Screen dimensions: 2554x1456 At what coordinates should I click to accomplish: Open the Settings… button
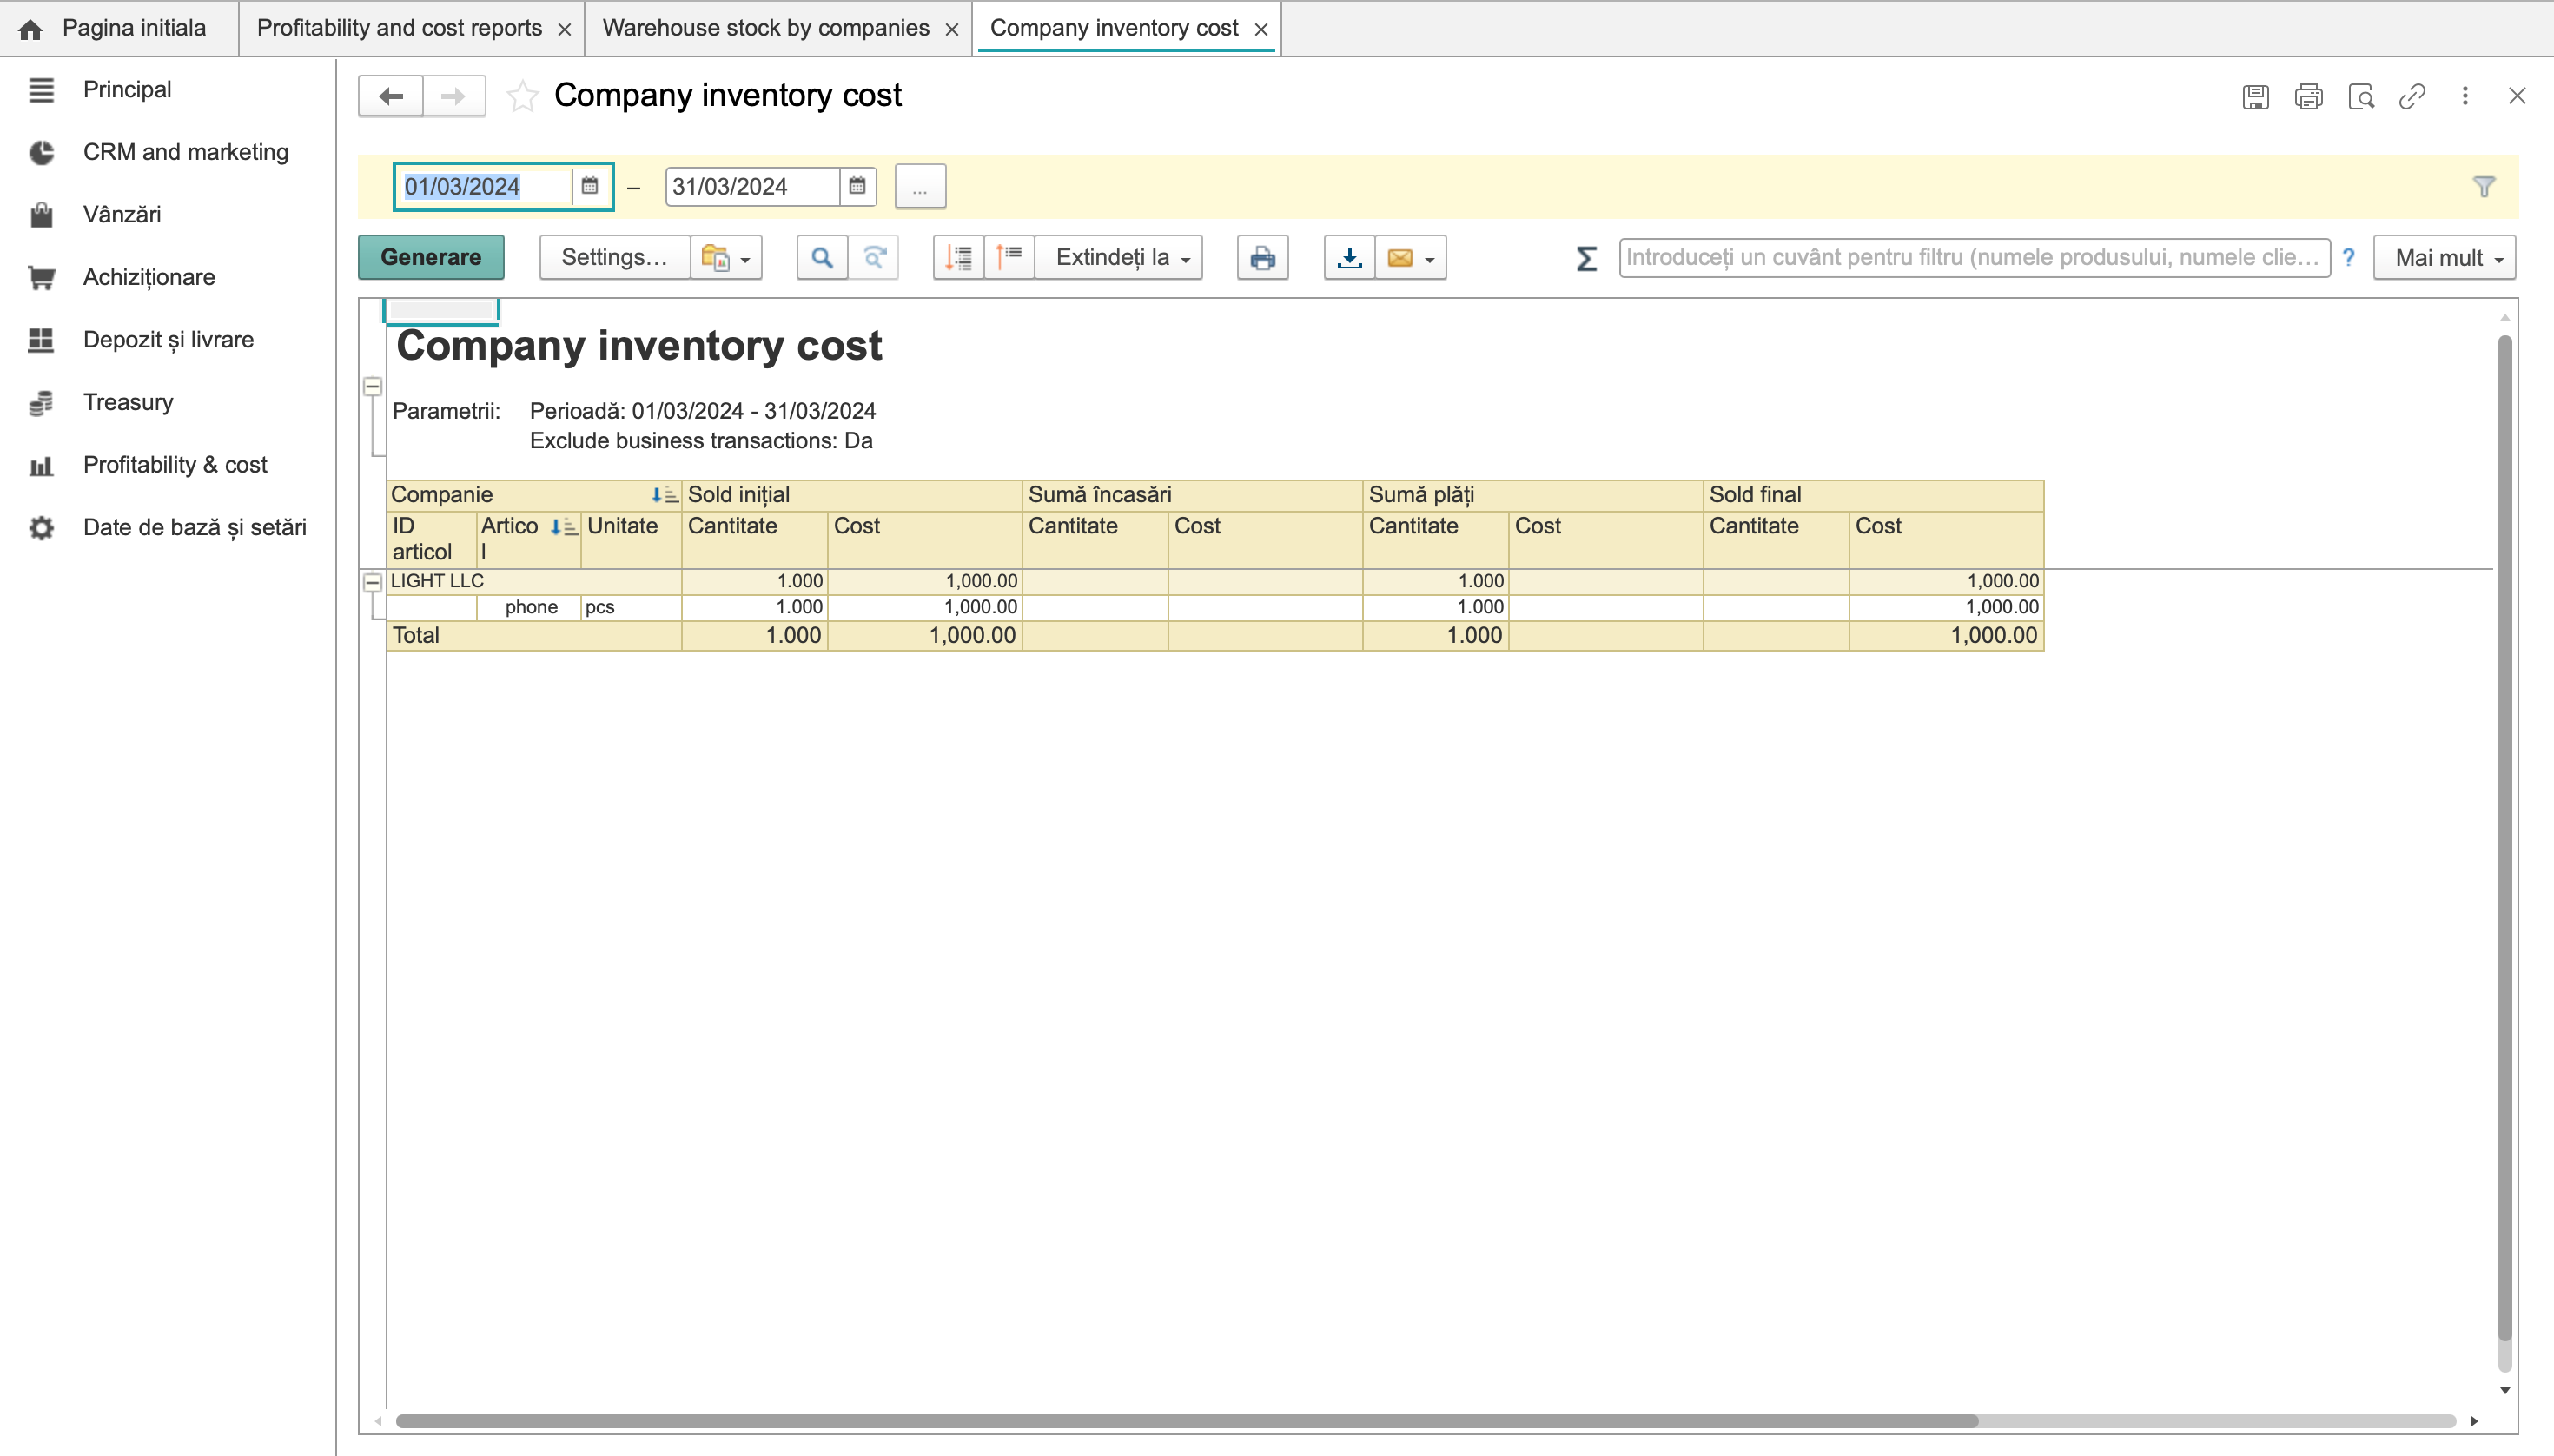point(614,257)
